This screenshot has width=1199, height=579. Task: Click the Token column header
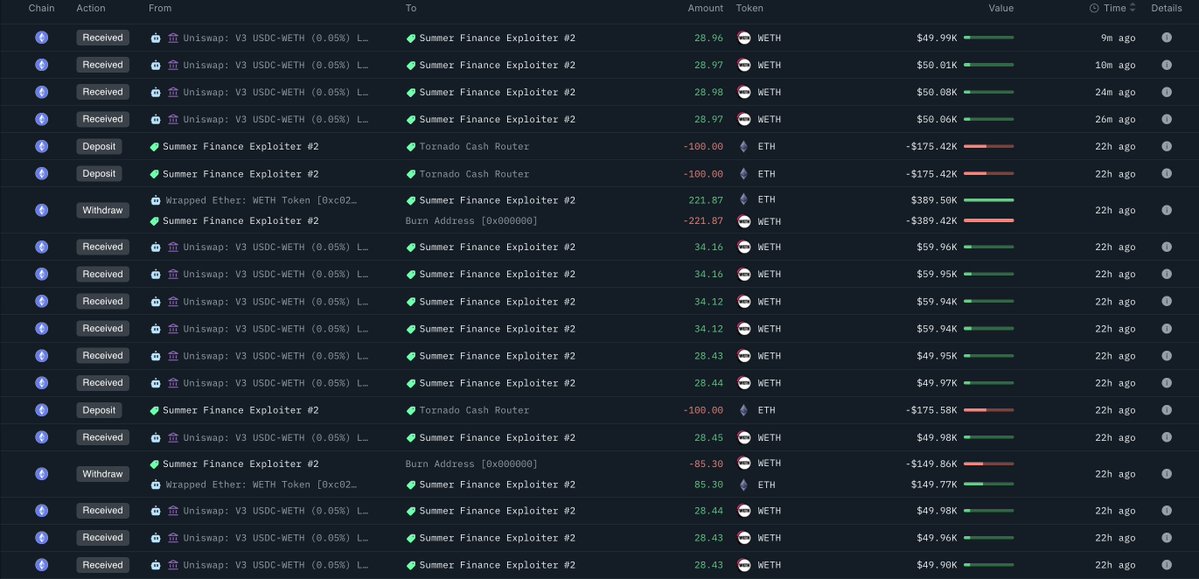pos(749,8)
